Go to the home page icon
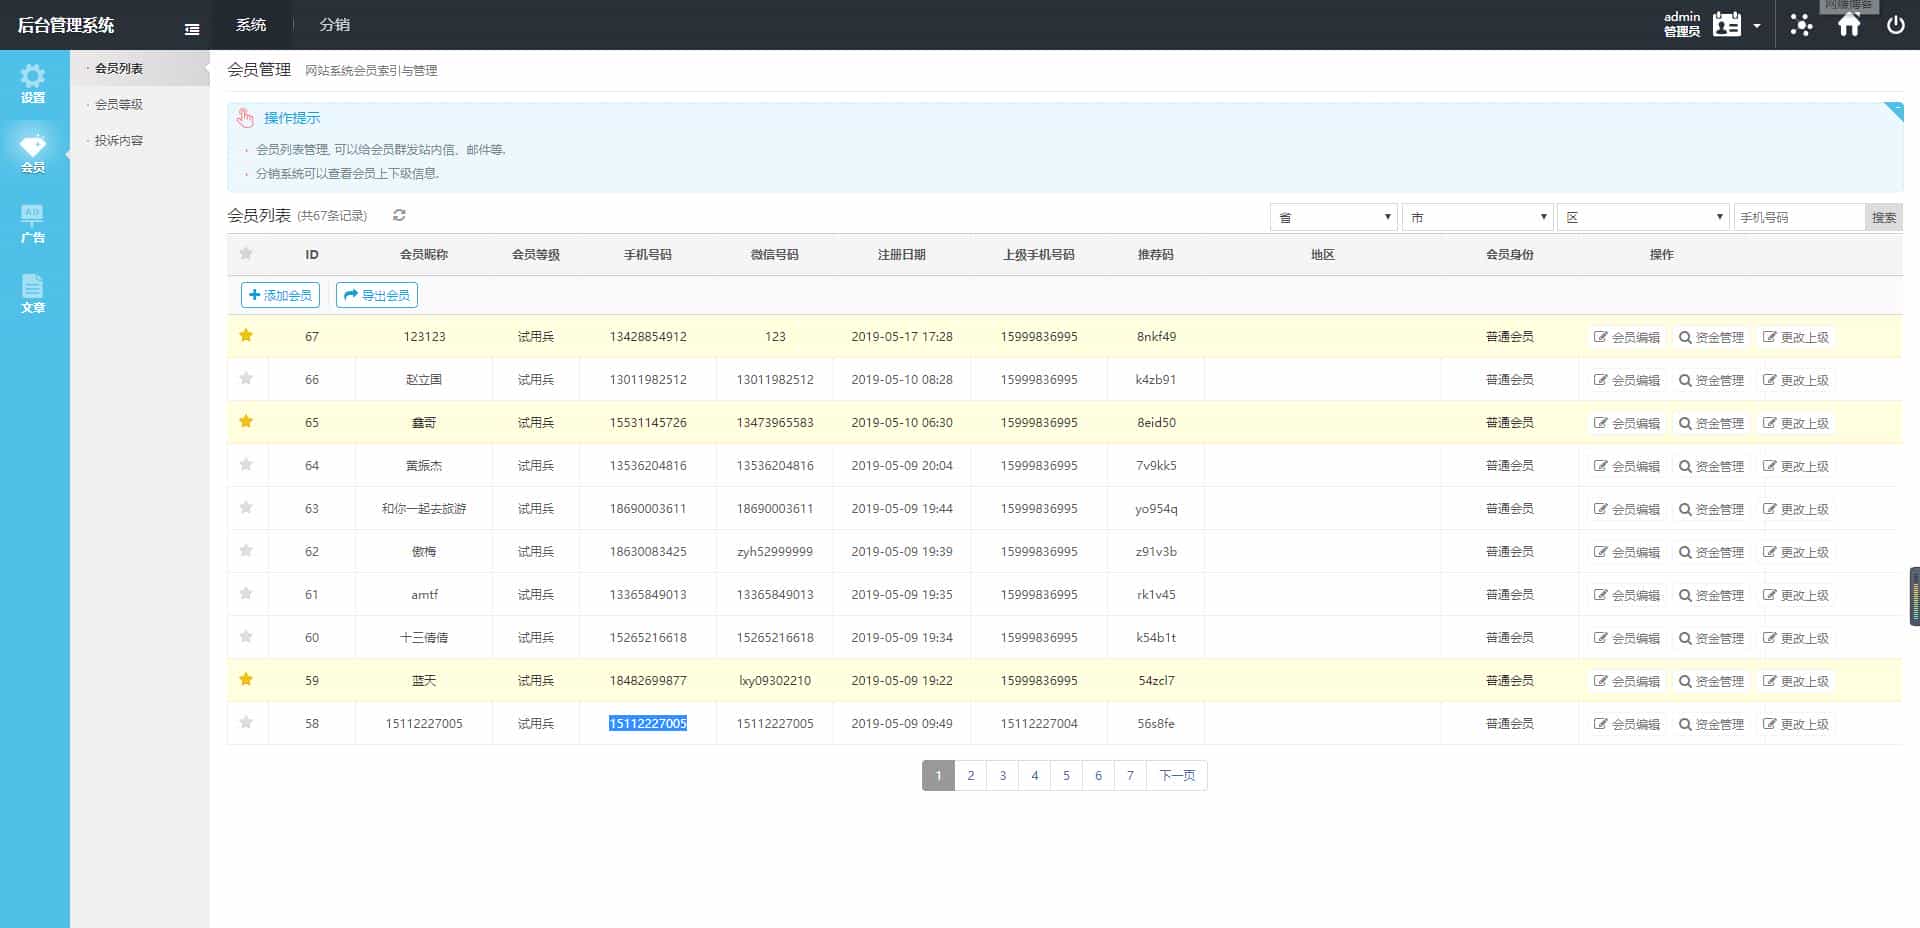 (1849, 25)
